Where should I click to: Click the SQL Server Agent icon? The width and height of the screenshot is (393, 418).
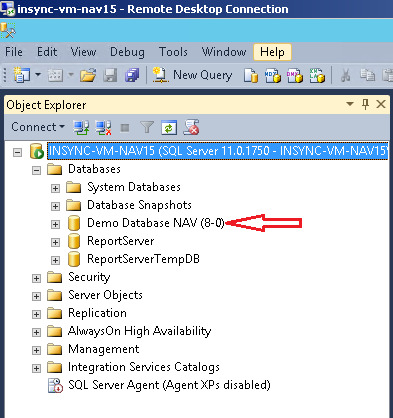[x=55, y=386]
